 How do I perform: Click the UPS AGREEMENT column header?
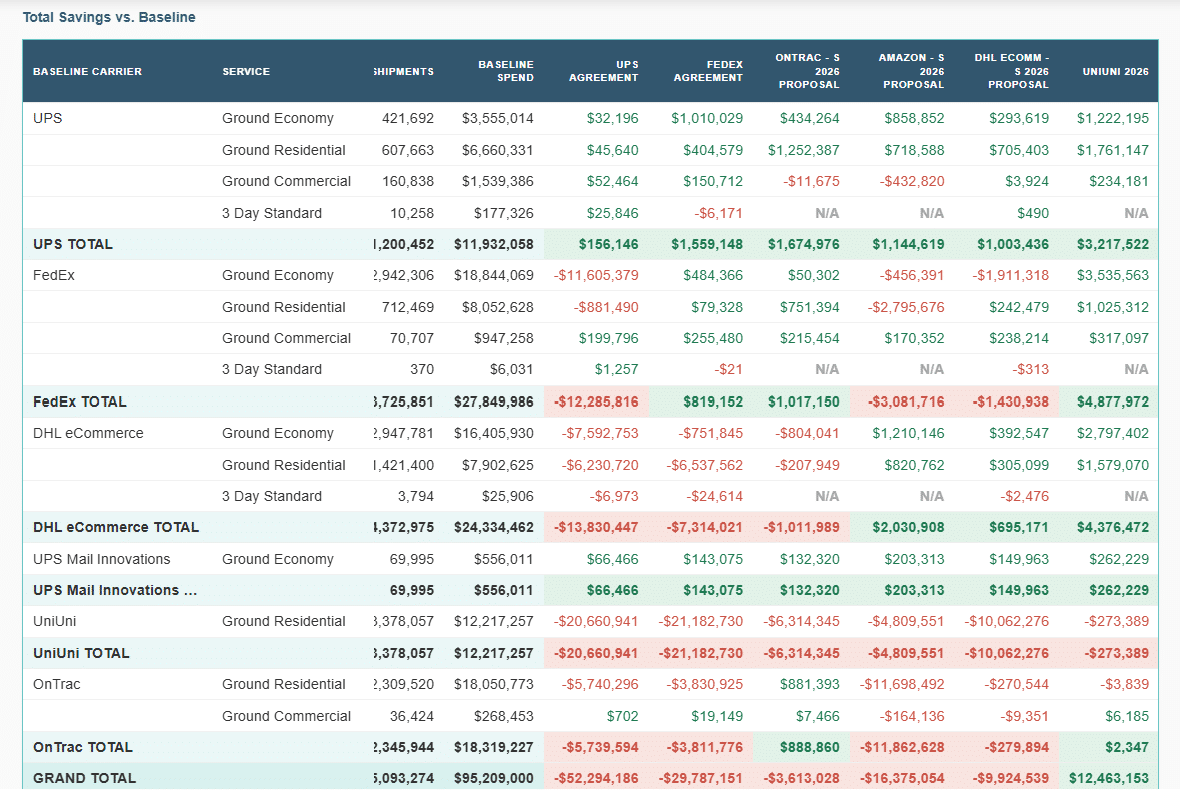point(604,71)
